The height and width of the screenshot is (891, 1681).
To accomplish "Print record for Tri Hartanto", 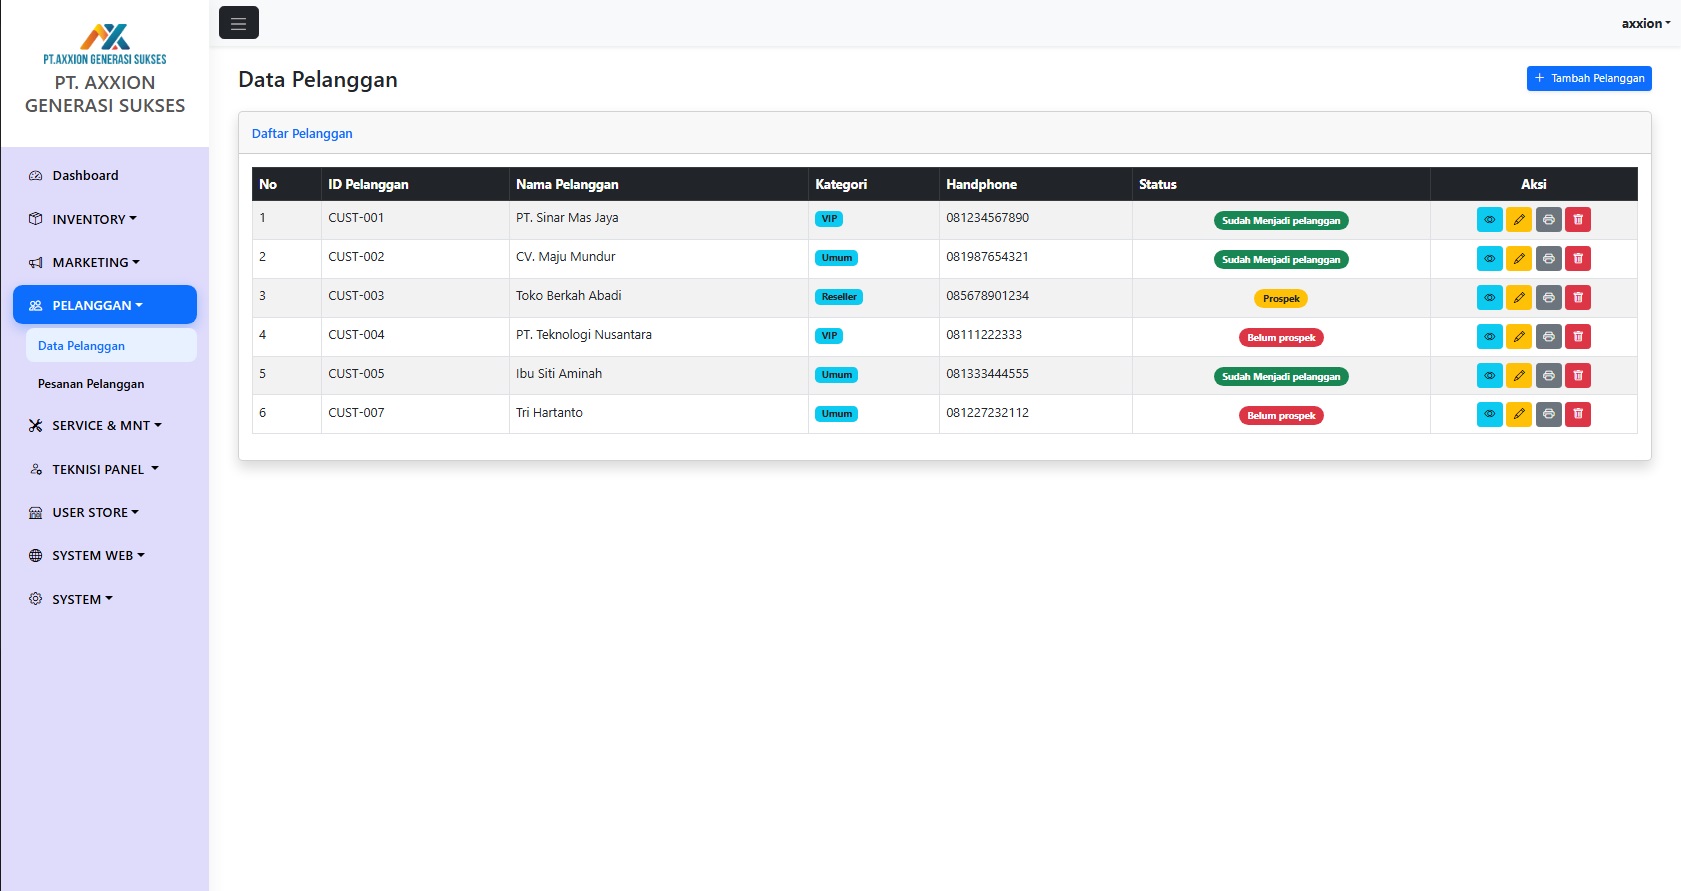I will click(1548, 415).
